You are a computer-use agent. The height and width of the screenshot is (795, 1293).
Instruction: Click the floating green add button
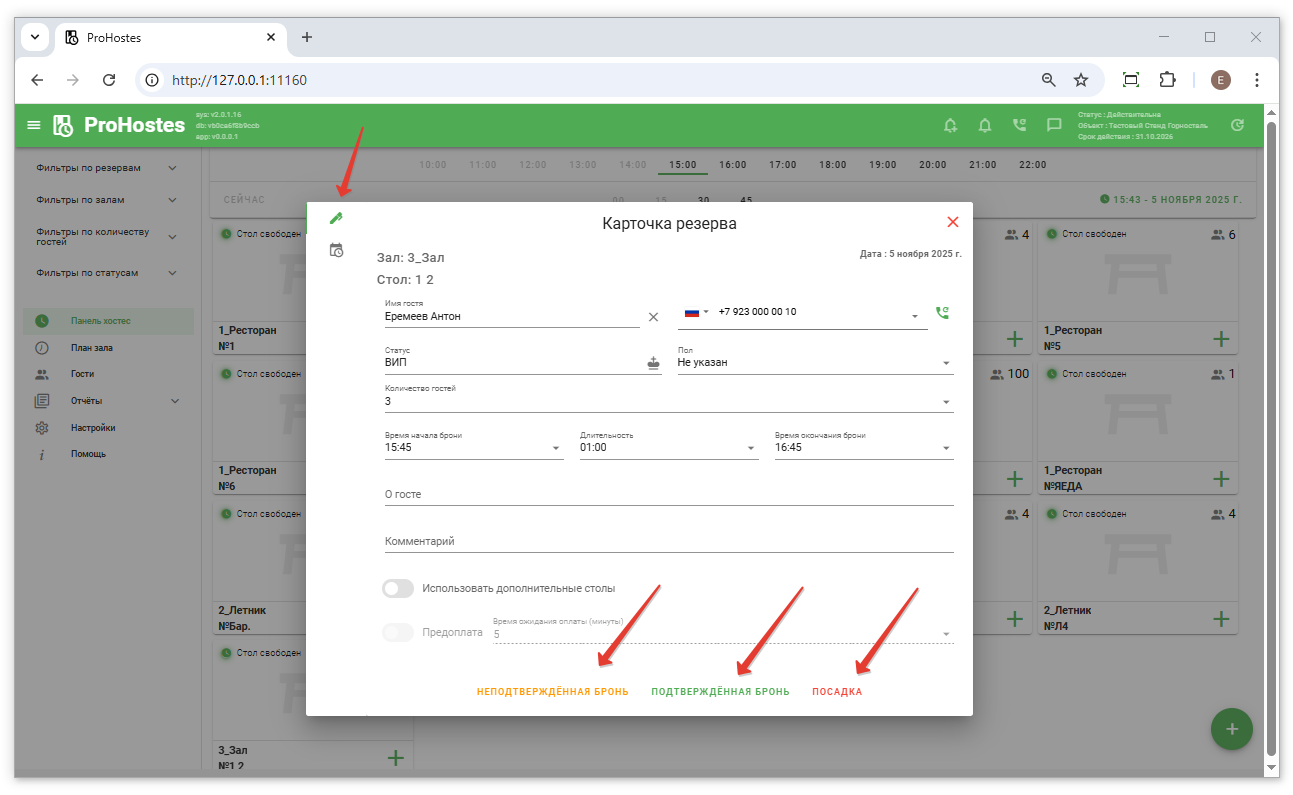coord(1231,729)
